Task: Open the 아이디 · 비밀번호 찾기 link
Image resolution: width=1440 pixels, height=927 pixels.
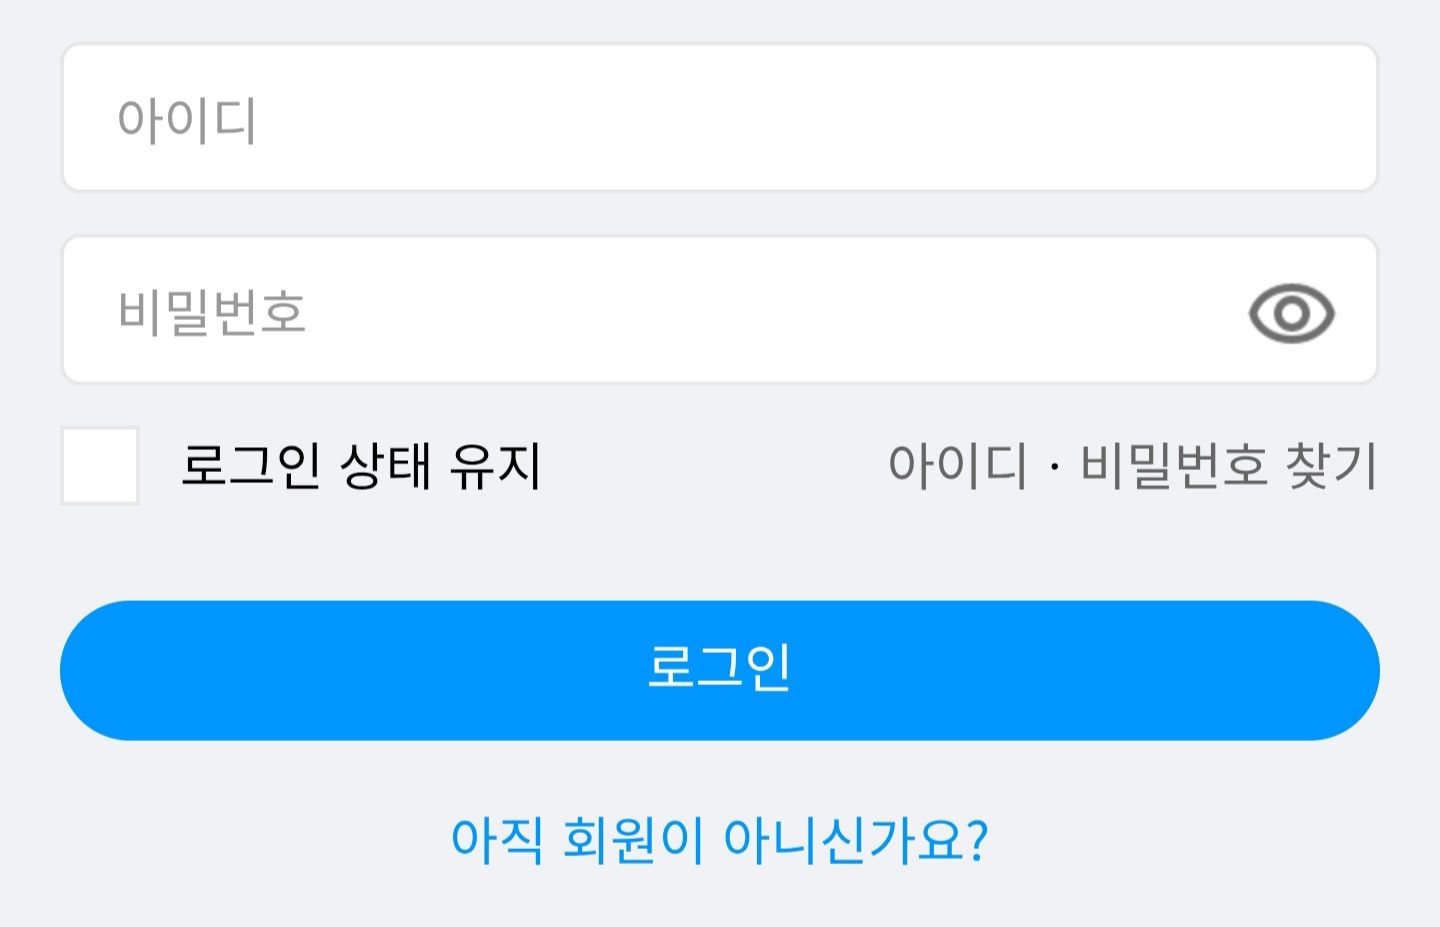Action: 1132,466
